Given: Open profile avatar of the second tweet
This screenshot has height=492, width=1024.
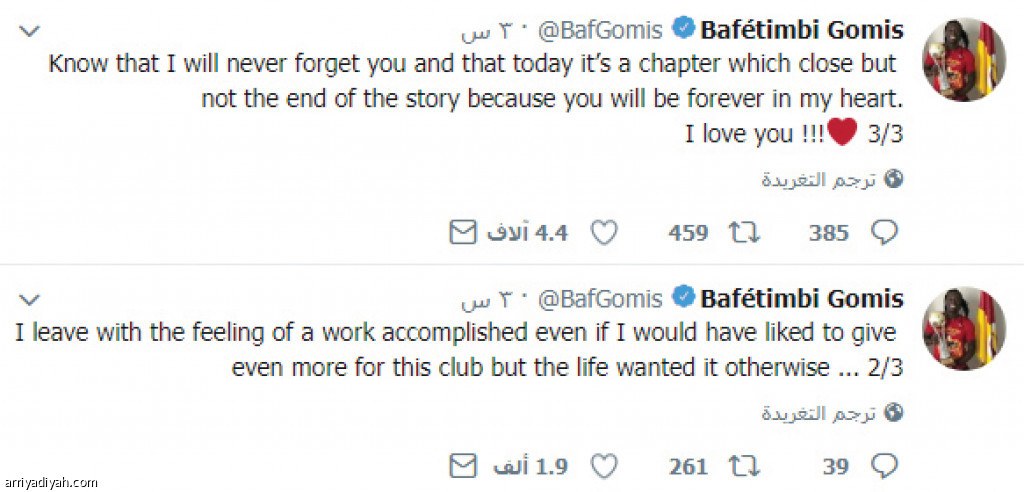Looking at the screenshot, I should click(x=963, y=327).
